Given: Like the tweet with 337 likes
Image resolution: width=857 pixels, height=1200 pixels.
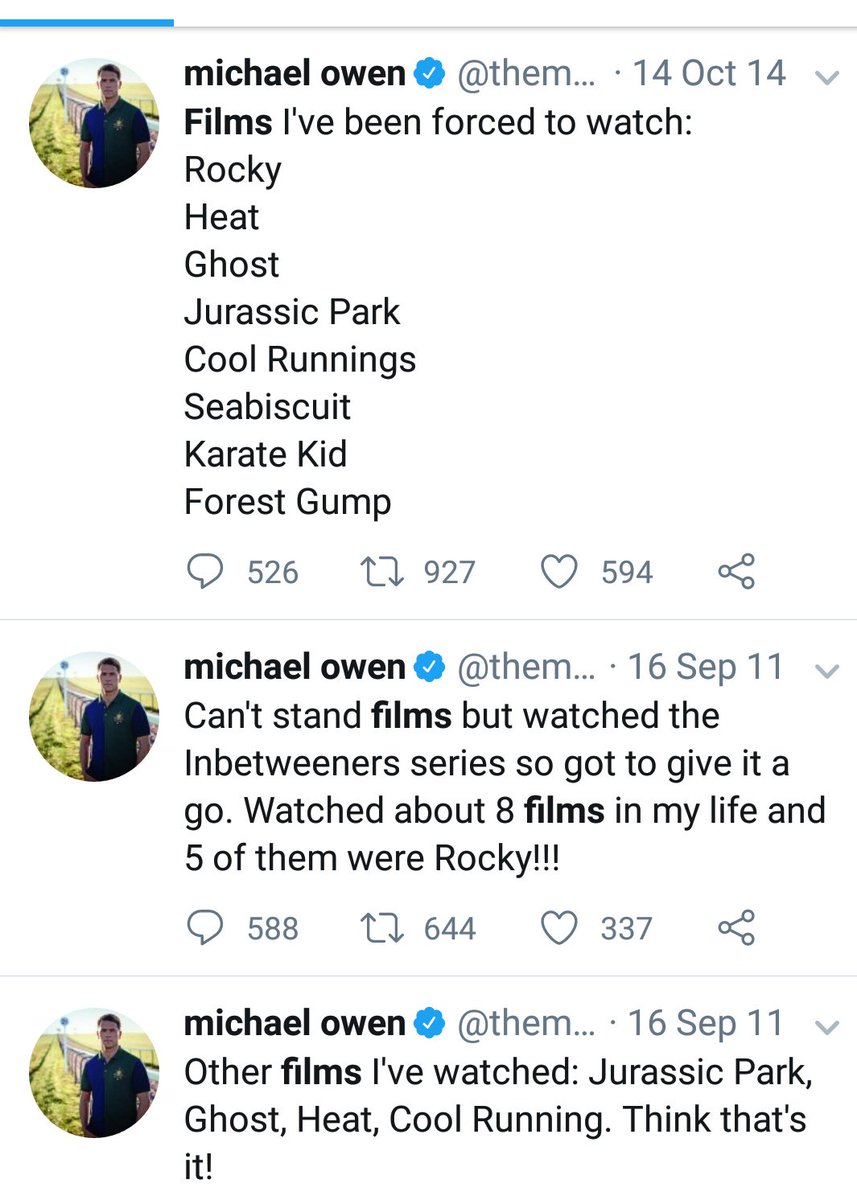Looking at the screenshot, I should pos(559,928).
